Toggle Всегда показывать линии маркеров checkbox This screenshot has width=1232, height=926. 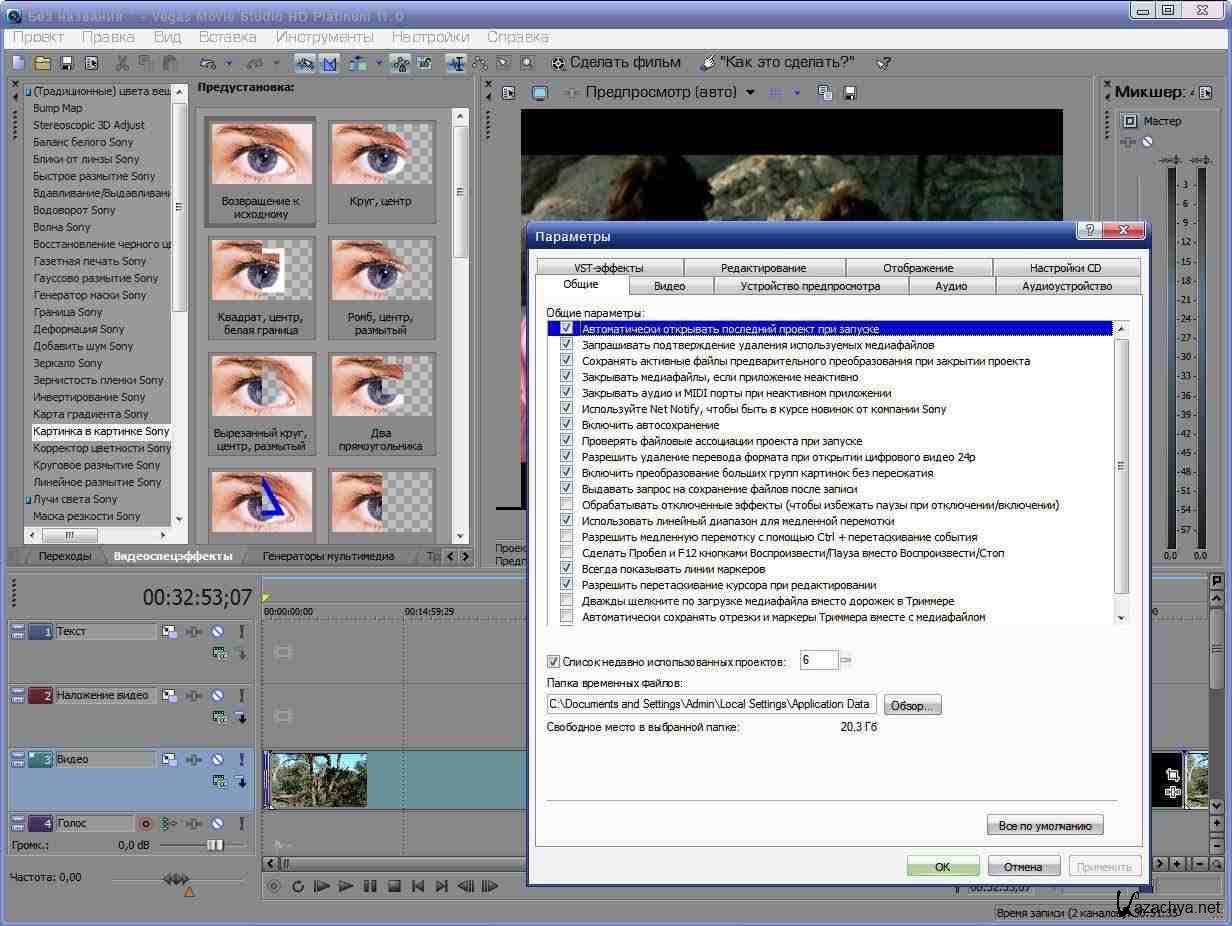tap(567, 569)
